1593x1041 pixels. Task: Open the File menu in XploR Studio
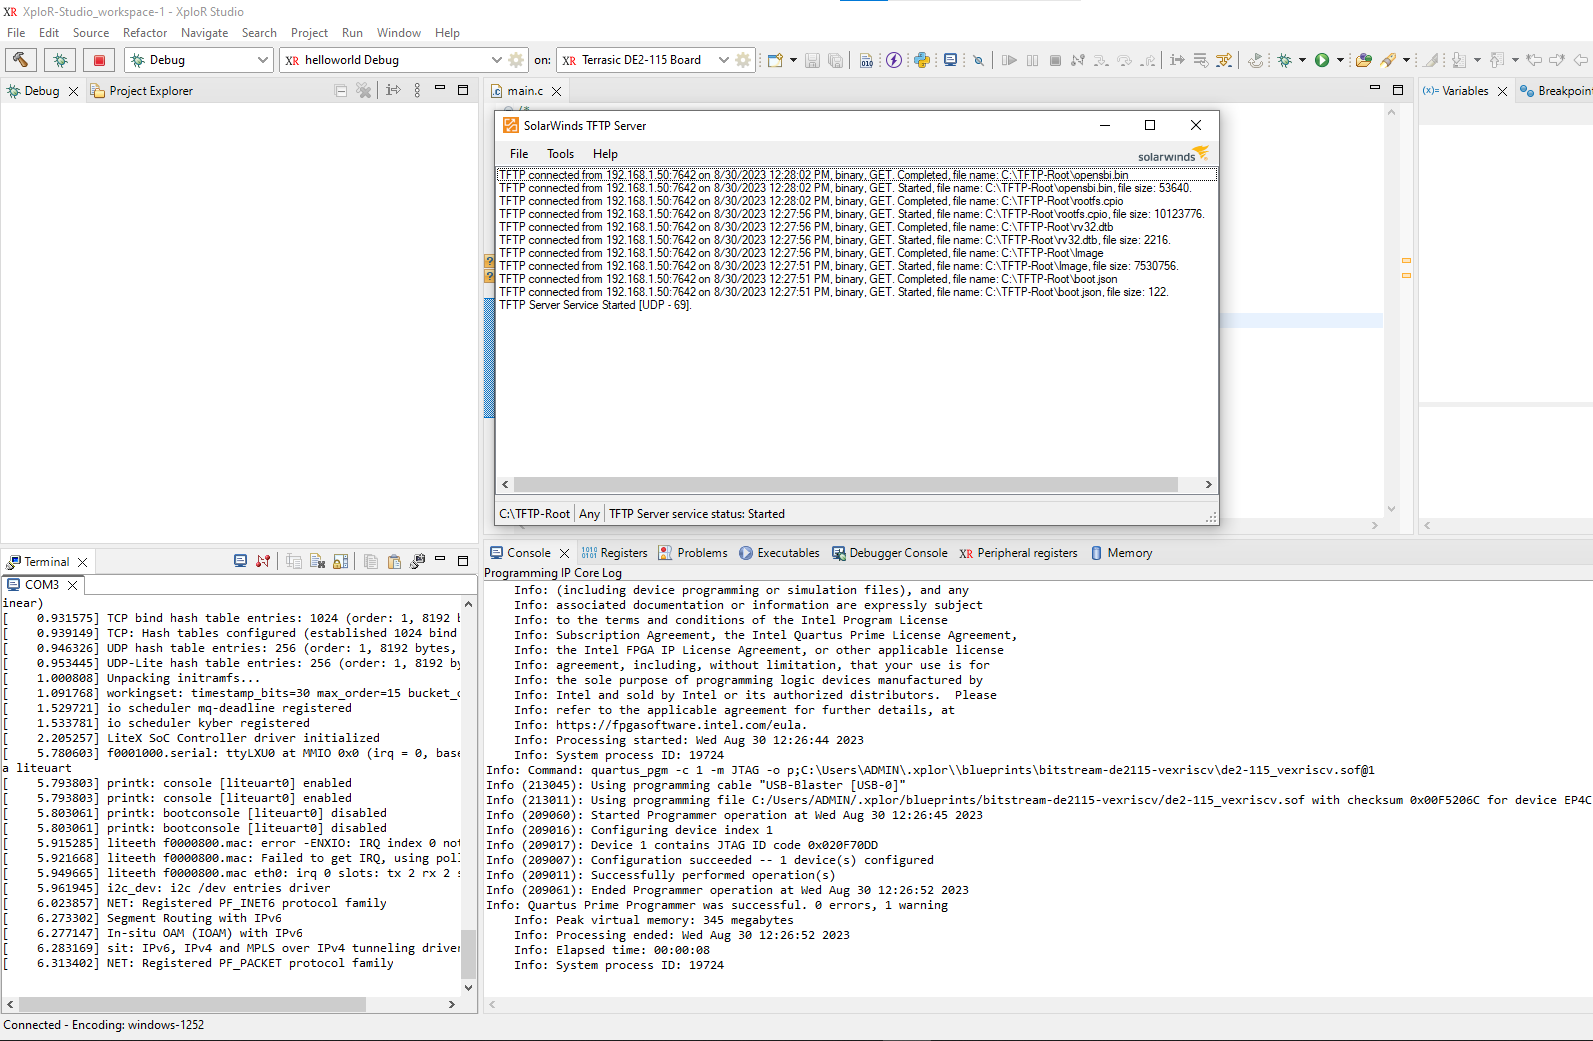tap(16, 33)
